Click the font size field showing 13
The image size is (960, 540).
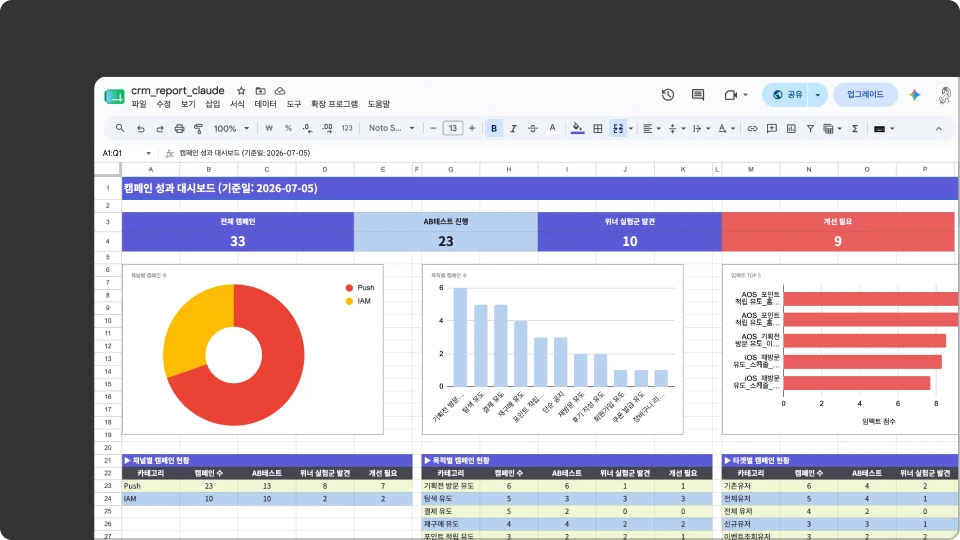pyautogui.click(x=452, y=129)
